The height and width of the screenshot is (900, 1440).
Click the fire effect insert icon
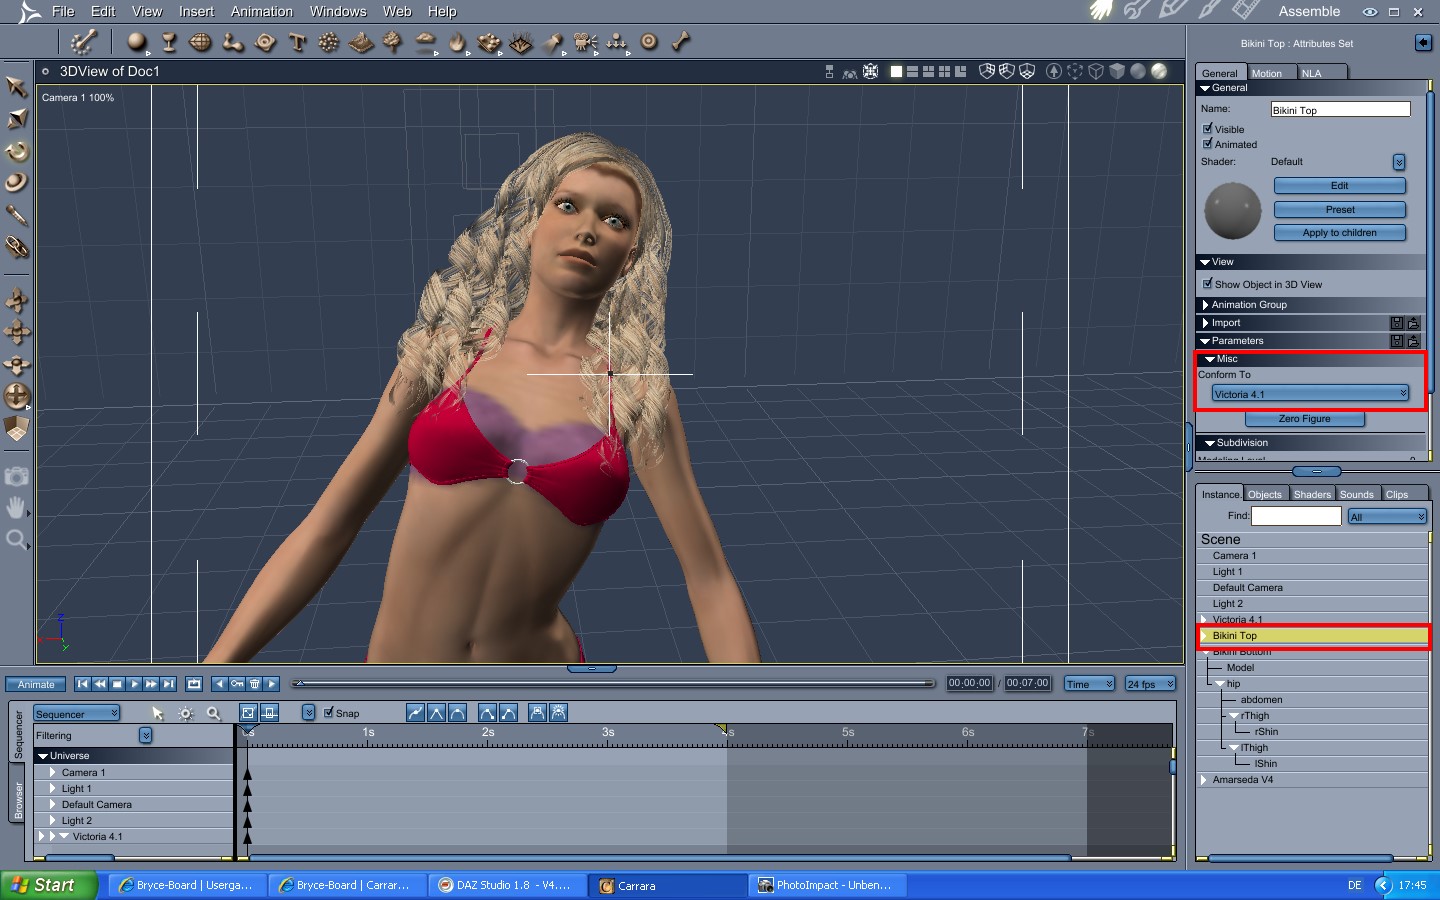coord(457,42)
